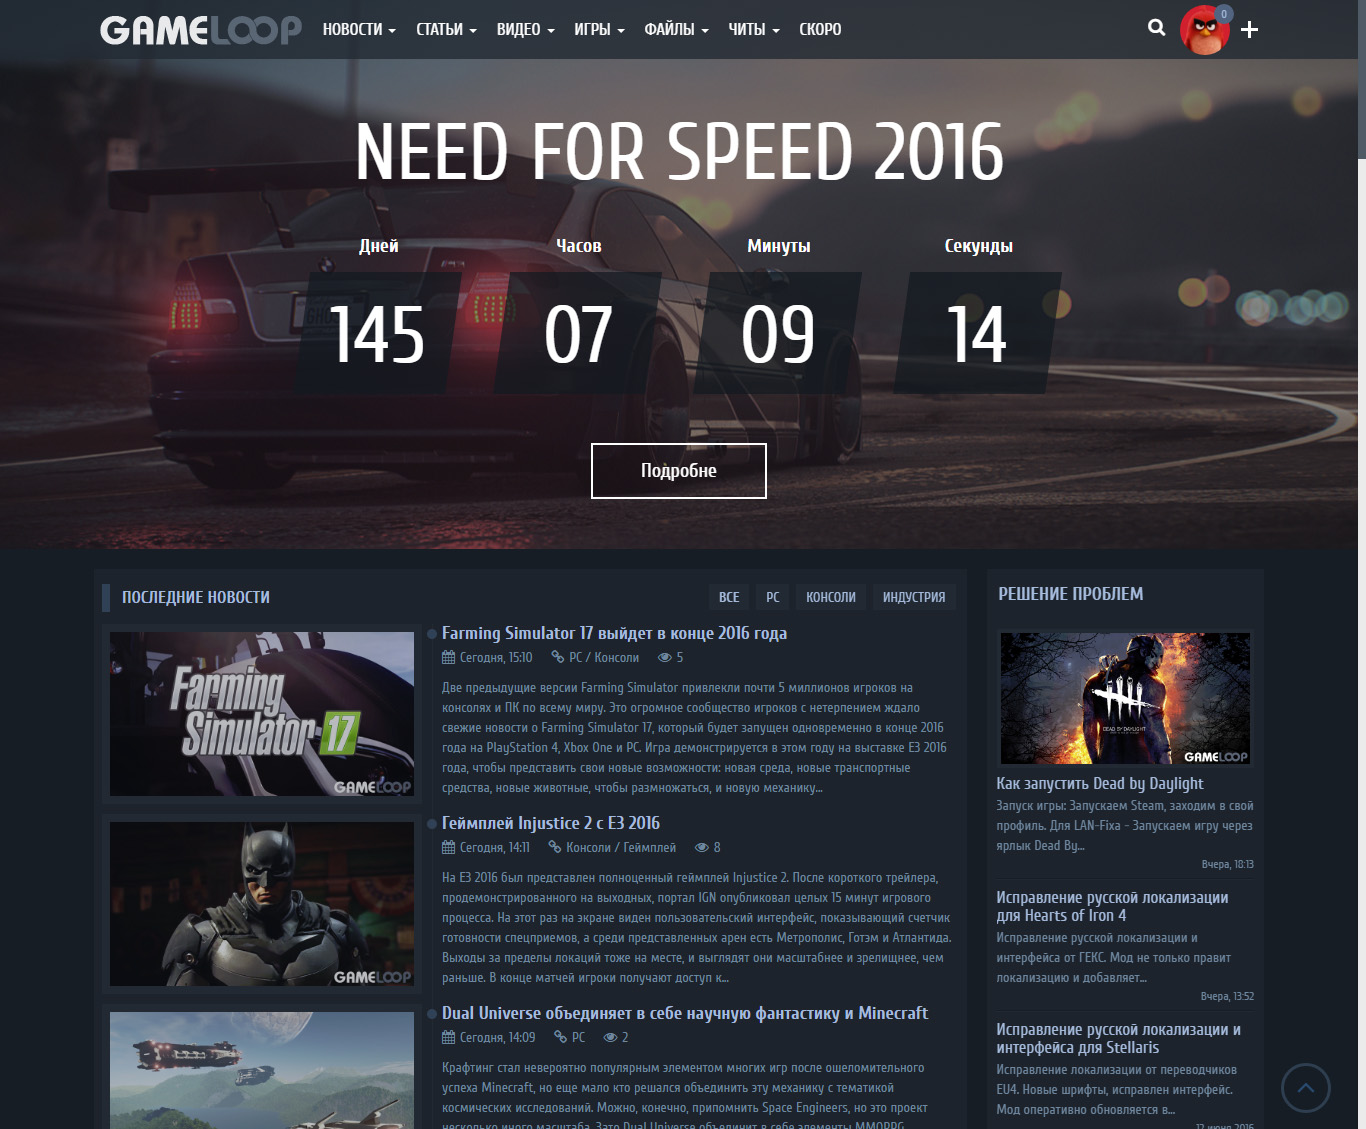
Task: Open Dual Universe news headline
Action: [x=685, y=1013]
